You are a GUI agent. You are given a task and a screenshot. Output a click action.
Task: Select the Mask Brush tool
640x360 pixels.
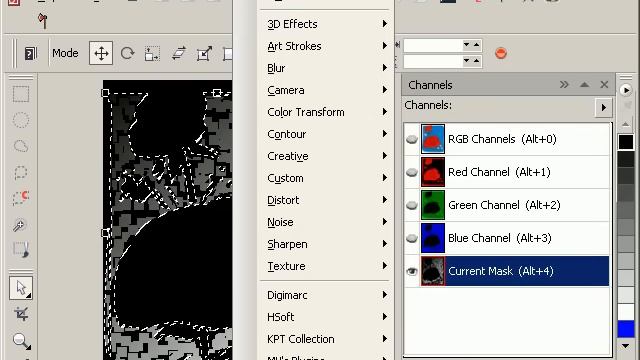(21, 249)
